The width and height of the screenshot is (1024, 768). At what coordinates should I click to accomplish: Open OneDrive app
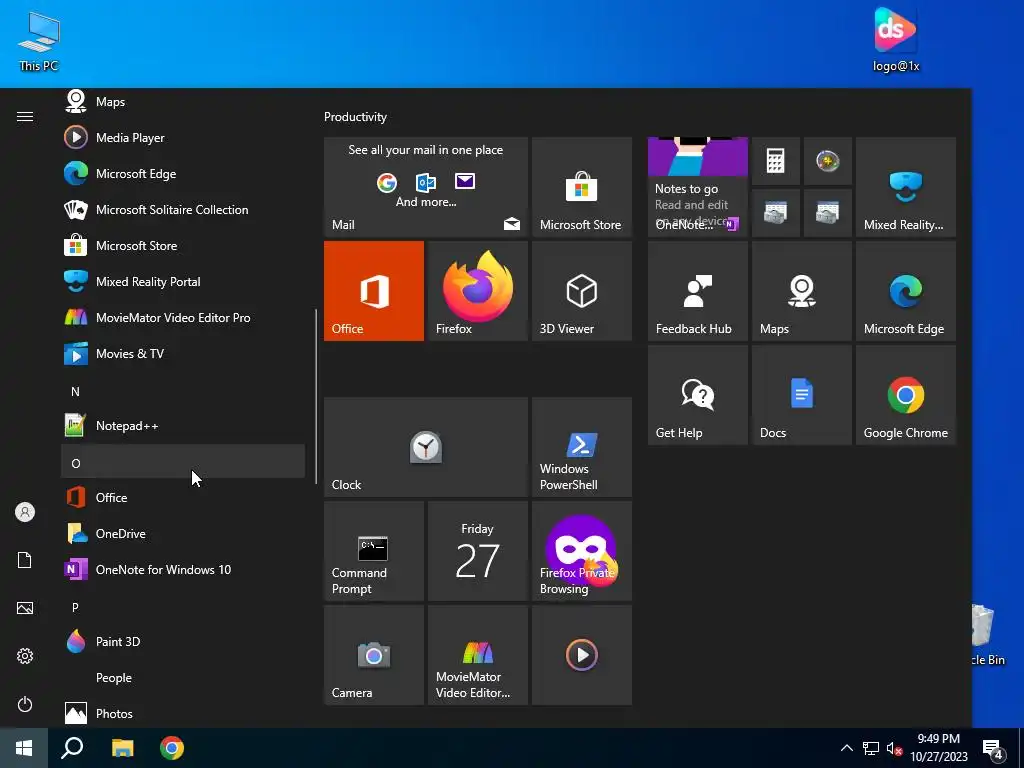[x=183, y=534]
